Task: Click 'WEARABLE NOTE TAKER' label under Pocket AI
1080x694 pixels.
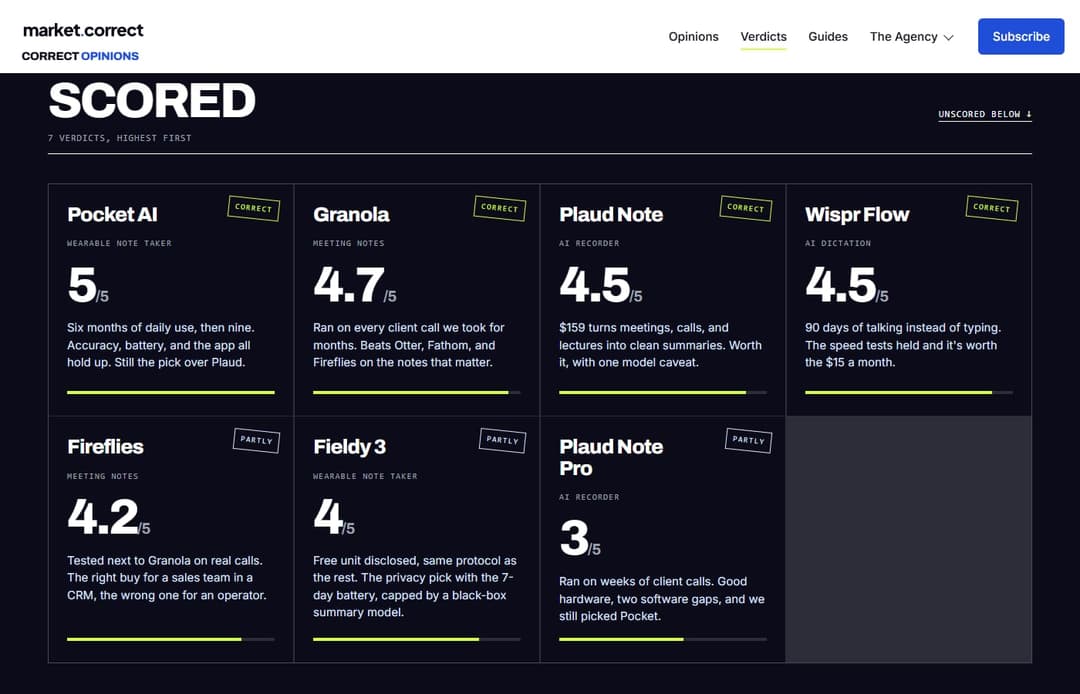Action: (x=119, y=243)
